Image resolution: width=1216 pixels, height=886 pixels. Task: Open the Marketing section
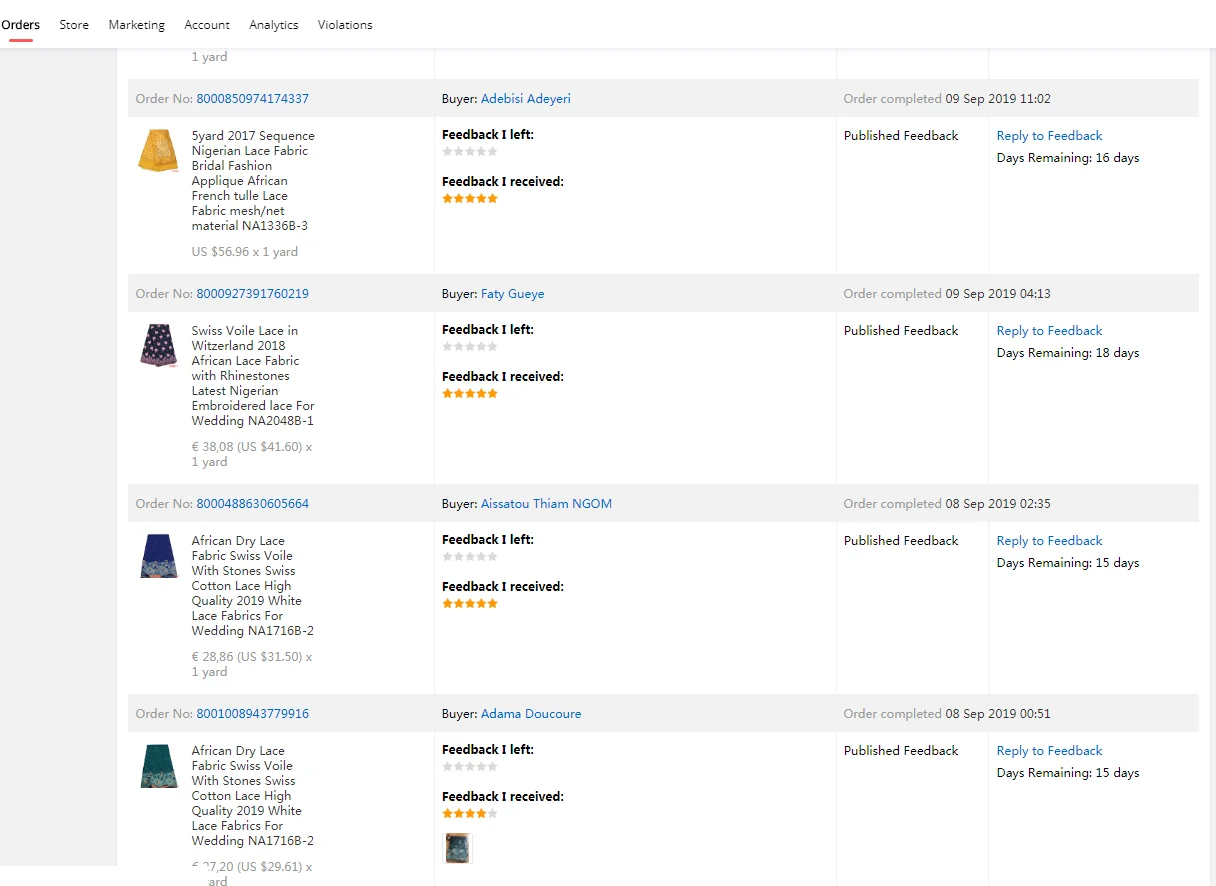click(x=137, y=25)
